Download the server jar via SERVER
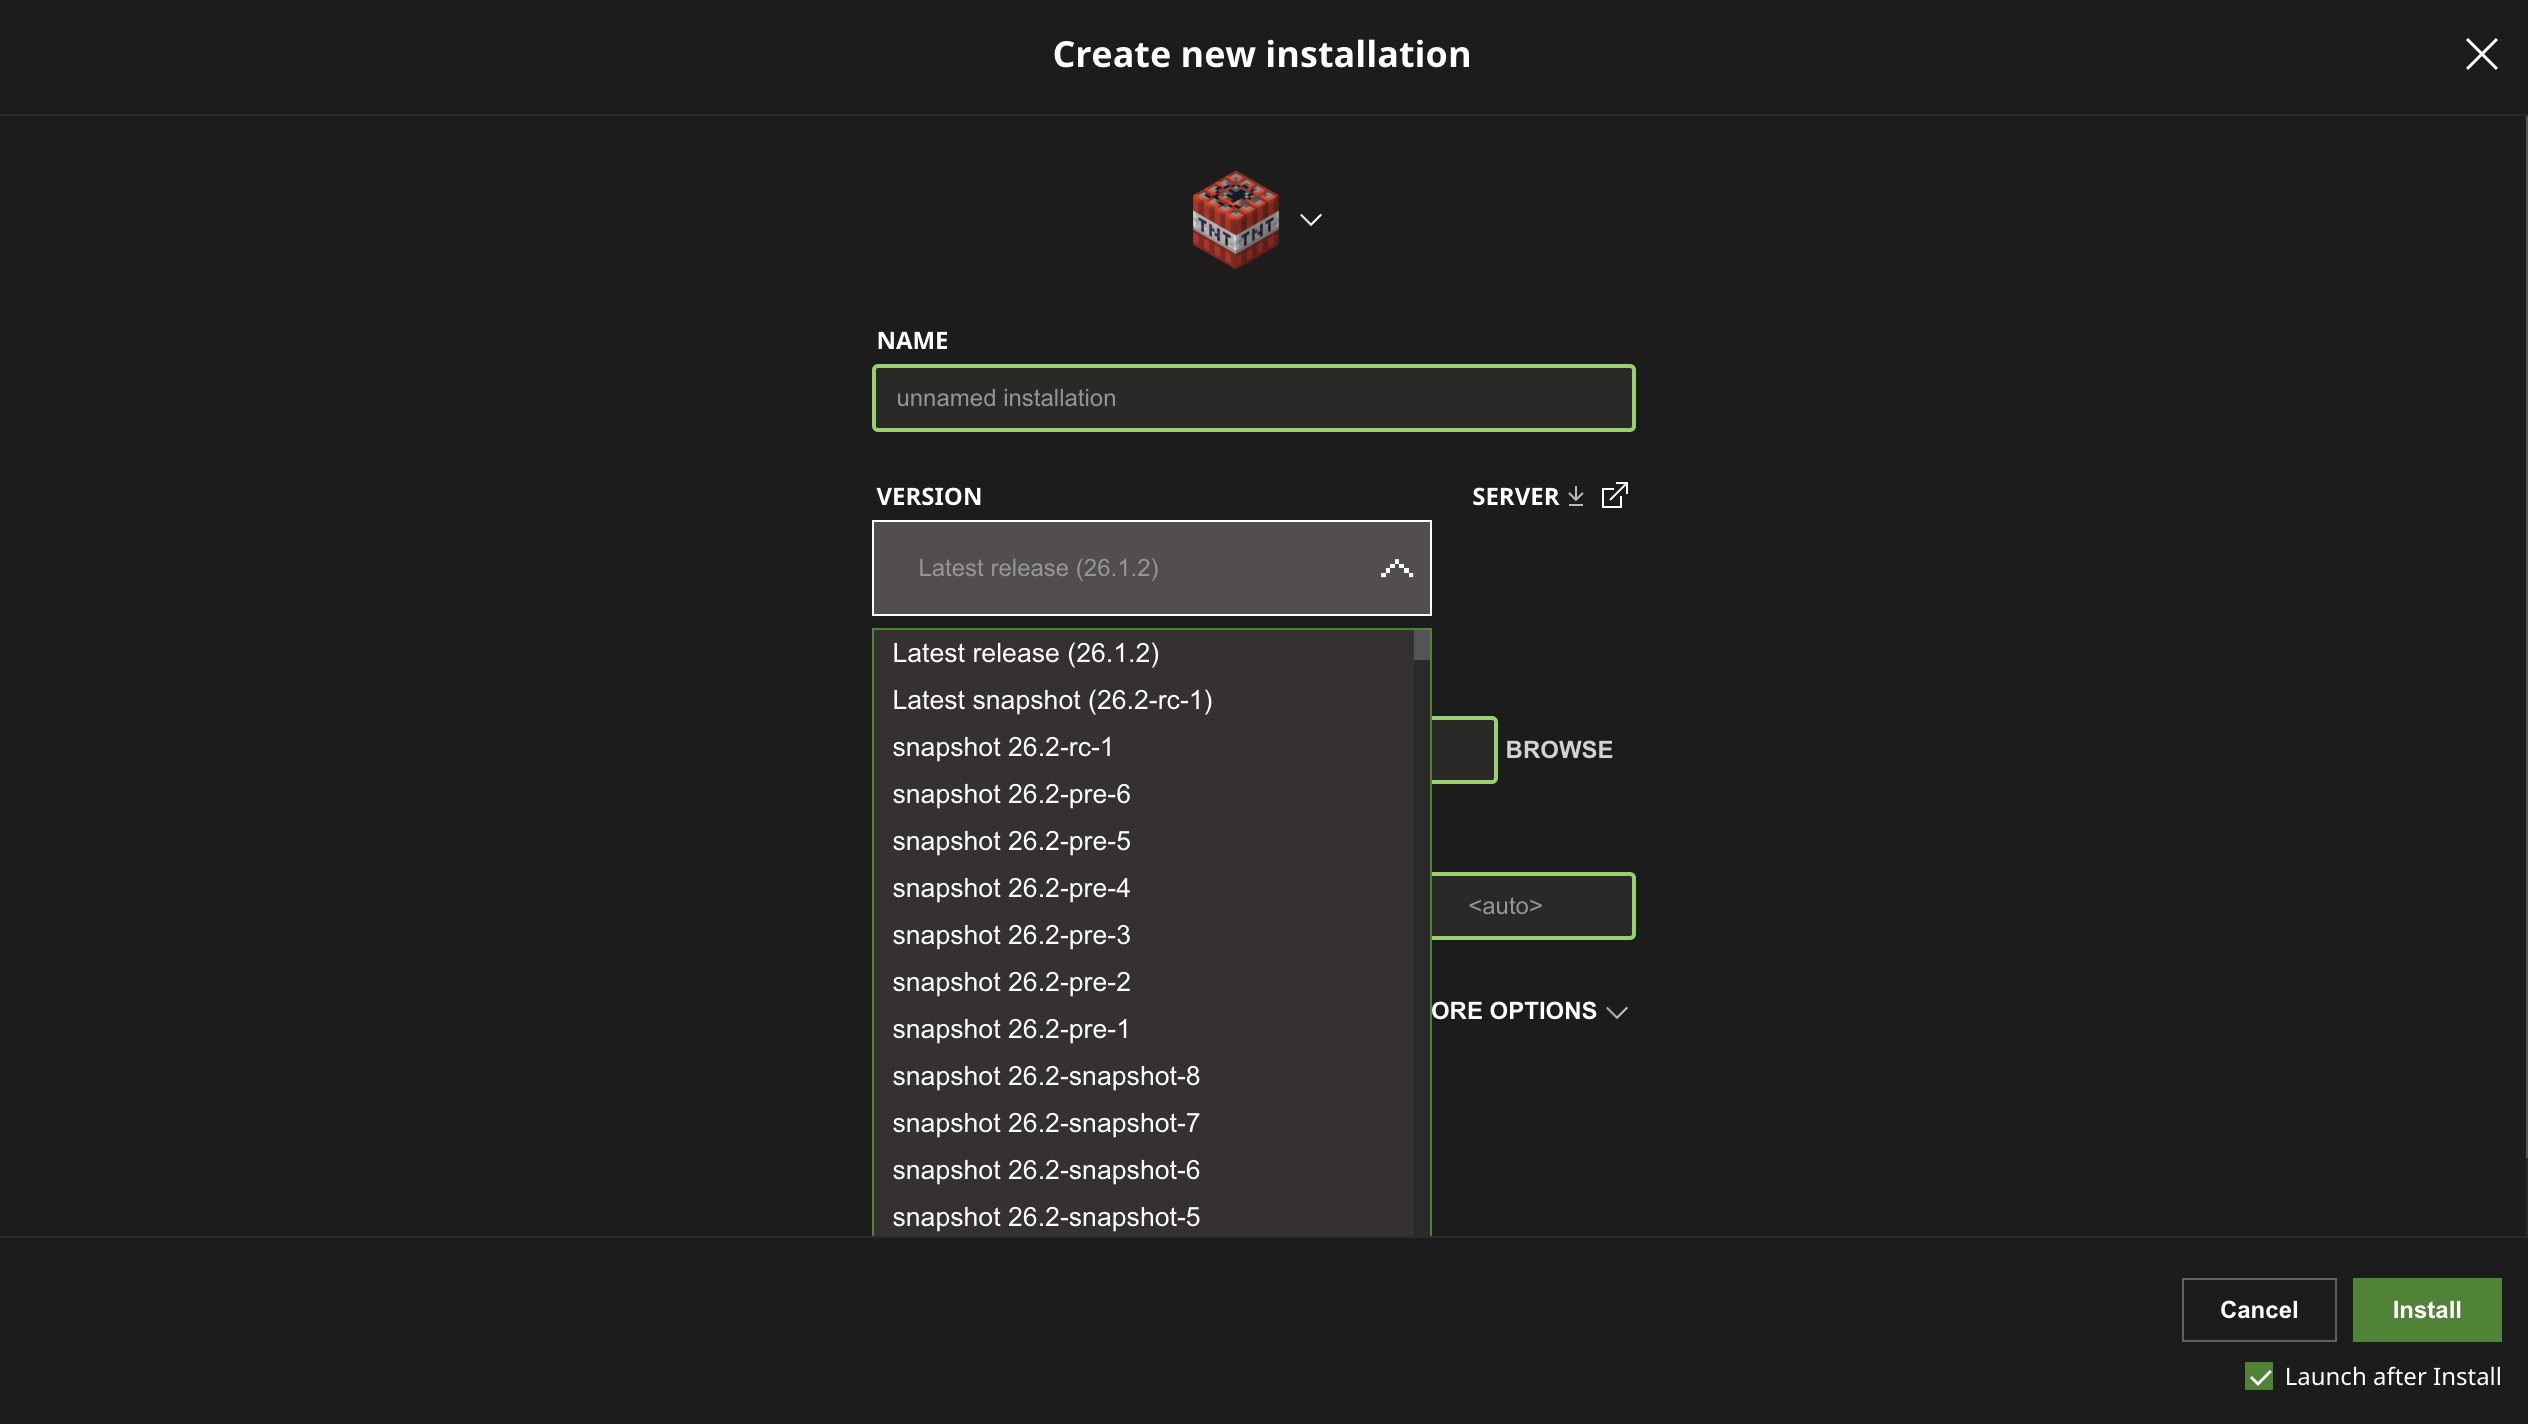Screen dimensions: 2528x1424 tap(1527, 497)
